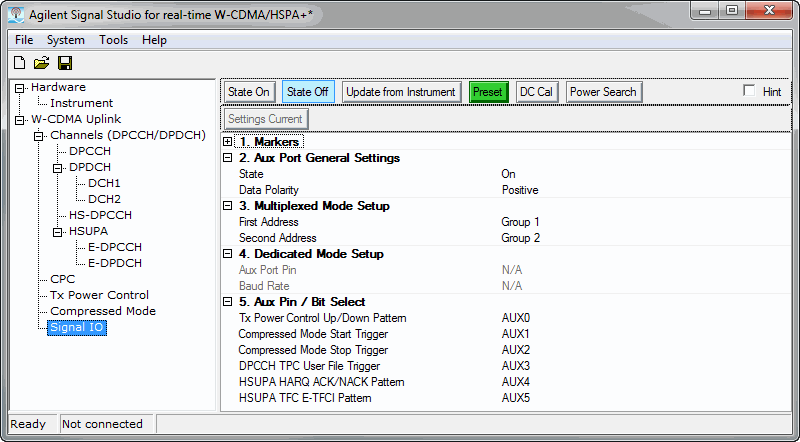The height and width of the screenshot is (442, 800).
Task: Click the 'Second Address' property label
Action: (278, 238)
